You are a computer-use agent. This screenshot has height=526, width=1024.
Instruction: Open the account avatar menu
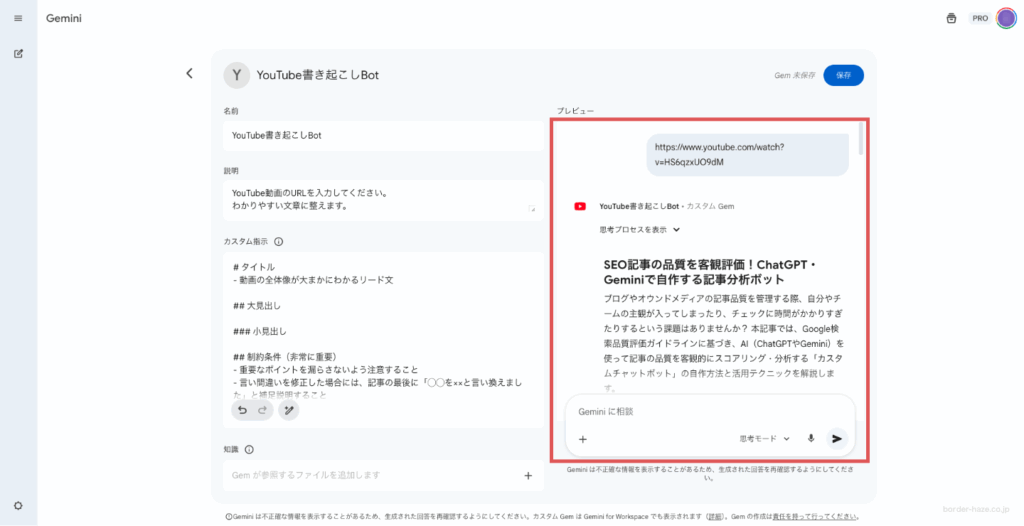(1006, 18)
